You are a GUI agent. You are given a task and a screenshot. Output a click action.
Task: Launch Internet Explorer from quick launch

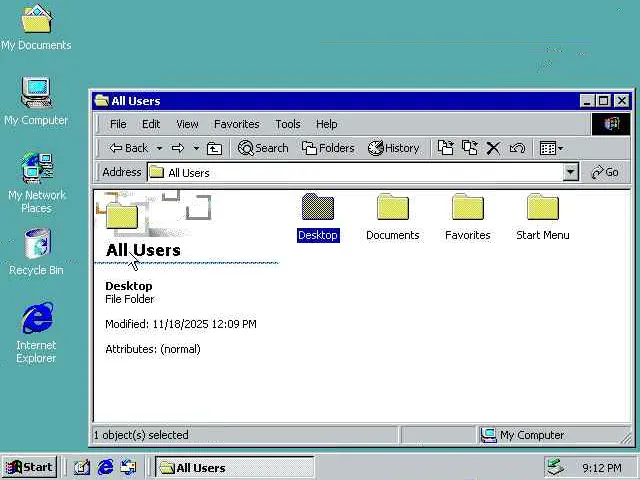click(x=105, y=467)
